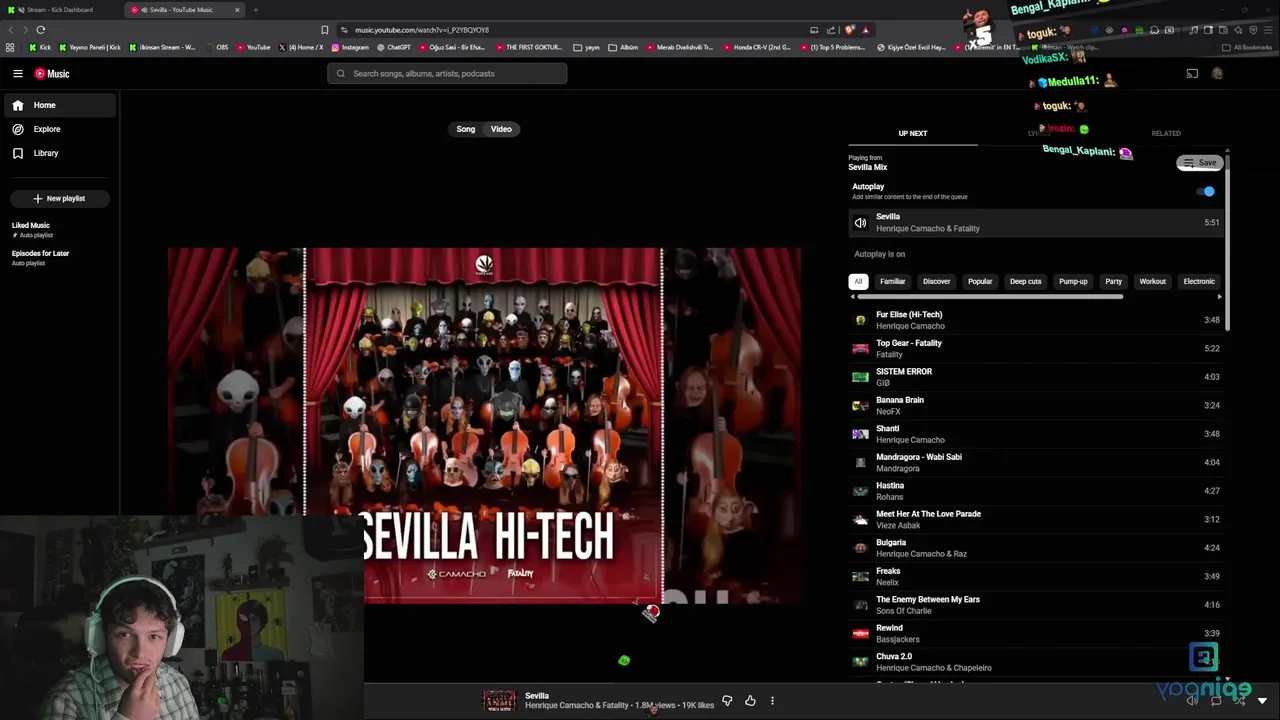Open the OBS bookmark
Viewport: 1280px width, 720px height.
click(216, 47)
